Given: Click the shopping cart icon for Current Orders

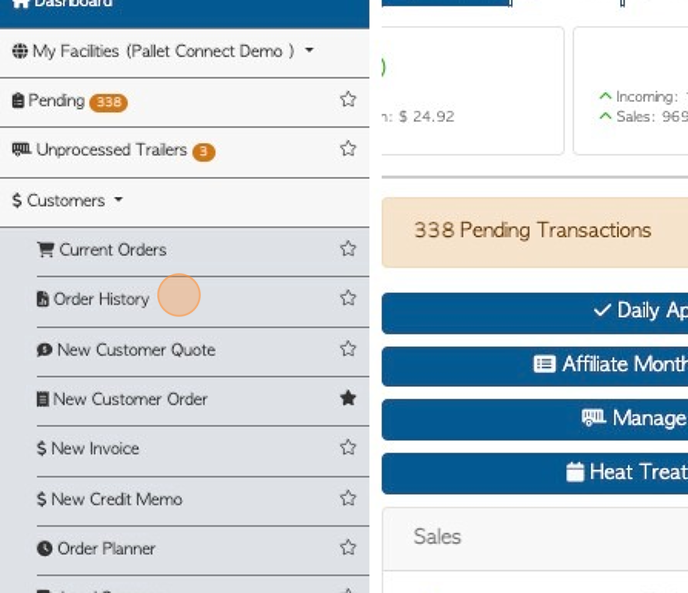Looking at the screenshot, I should [45, 250].
